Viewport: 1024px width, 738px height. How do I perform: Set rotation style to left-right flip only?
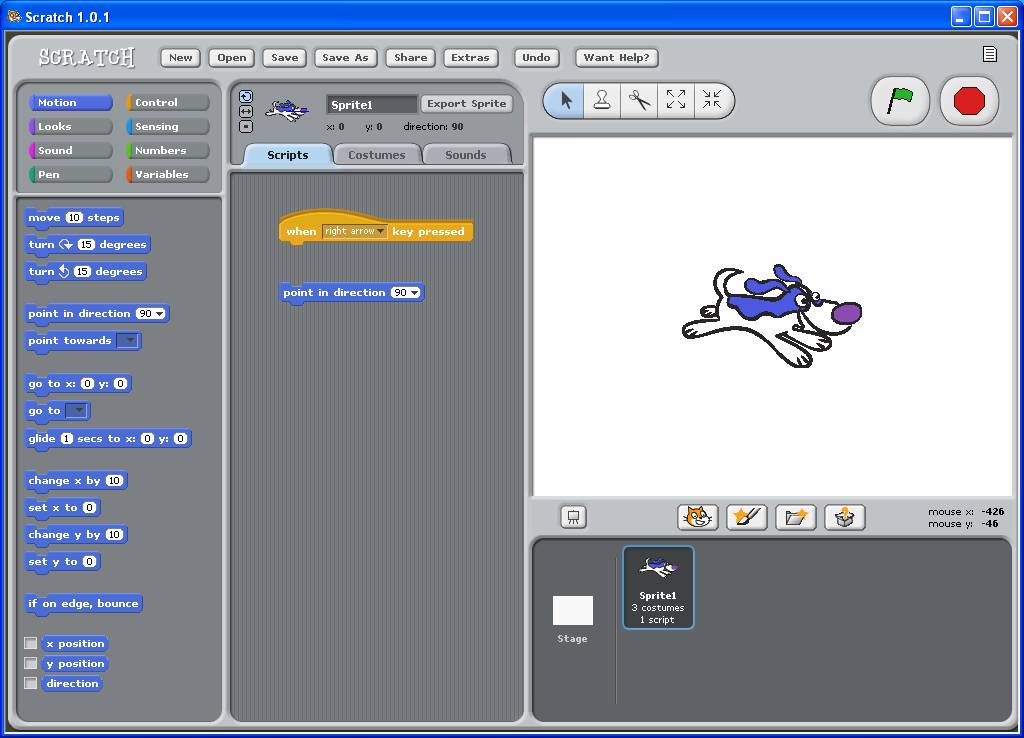pos(246,112)
